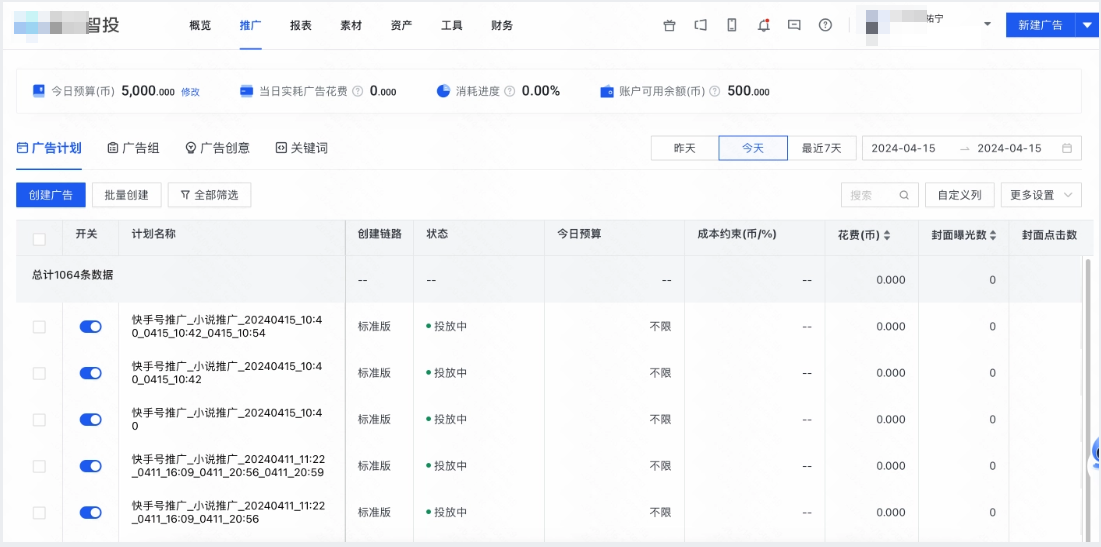Open the end date 2024-04-15 picker
Screen dimensions: 1101x547
[1009, 148]
